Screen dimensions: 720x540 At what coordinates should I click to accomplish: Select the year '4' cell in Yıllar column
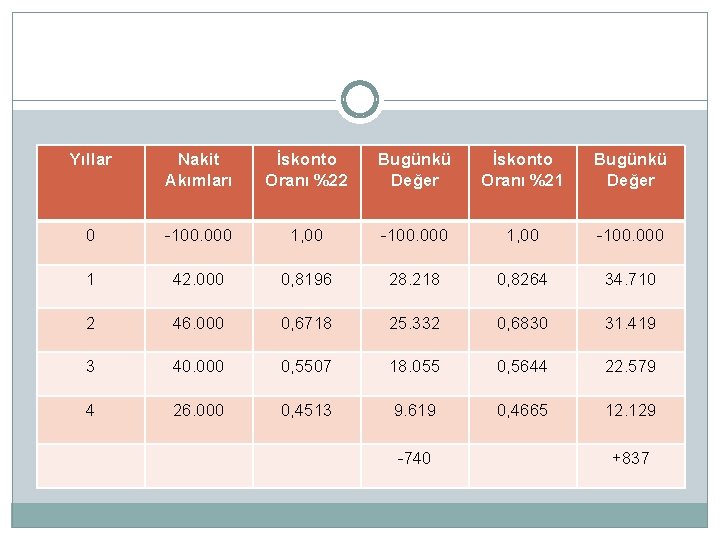pyautogui.click(x=90, y=419)
